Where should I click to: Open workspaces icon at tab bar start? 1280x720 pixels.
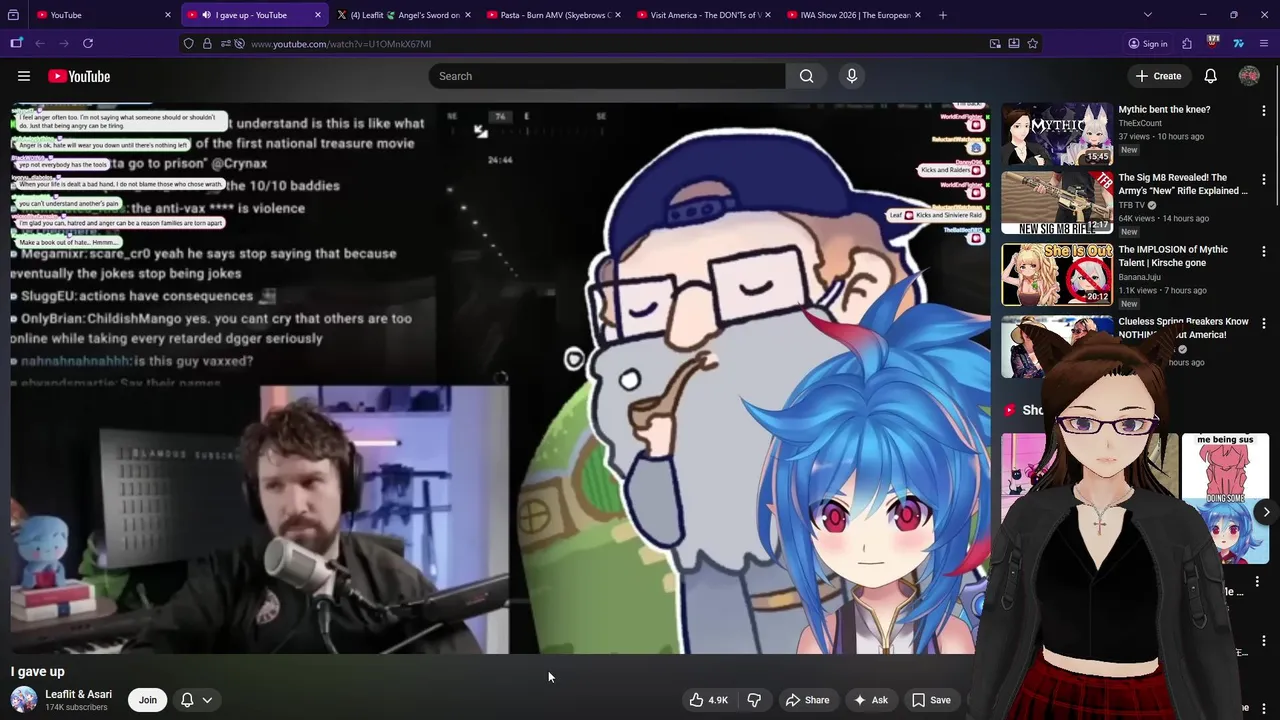13,15
